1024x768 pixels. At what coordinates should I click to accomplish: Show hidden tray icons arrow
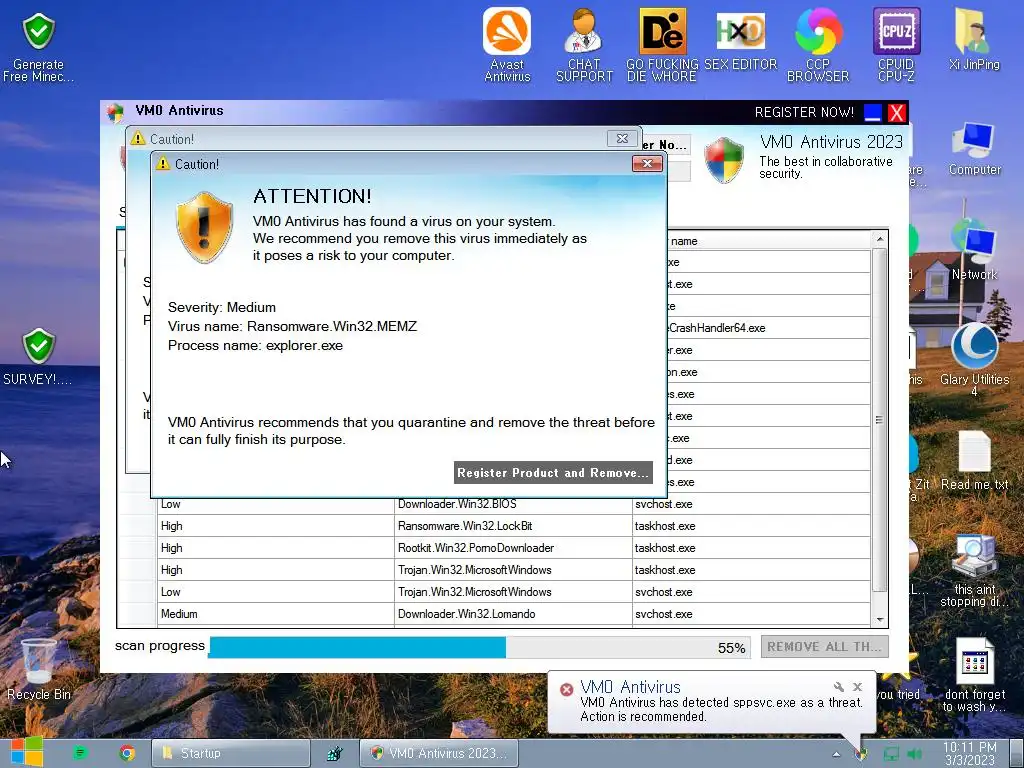point(836,754)
